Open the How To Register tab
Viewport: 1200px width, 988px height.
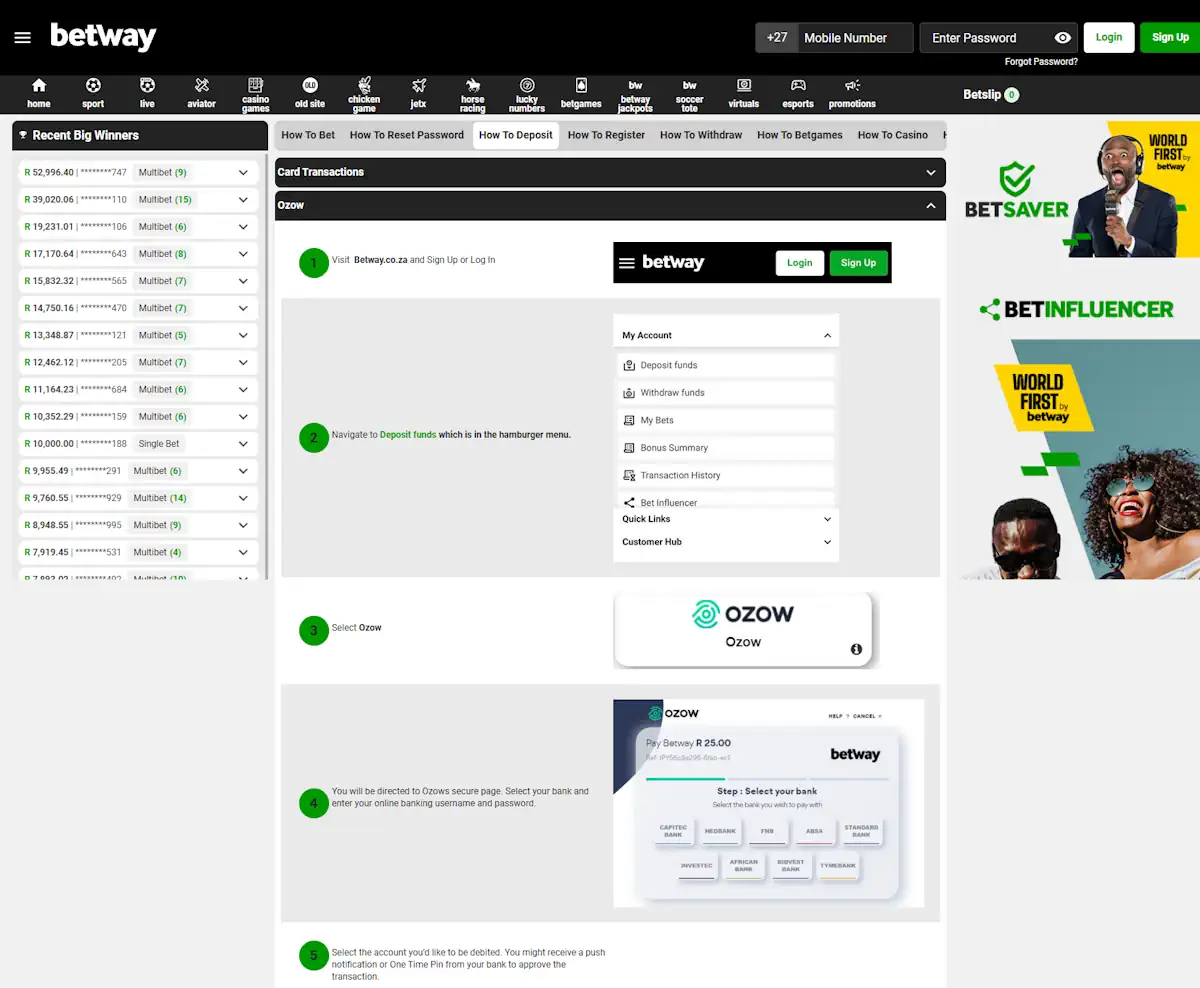point(606,134)
